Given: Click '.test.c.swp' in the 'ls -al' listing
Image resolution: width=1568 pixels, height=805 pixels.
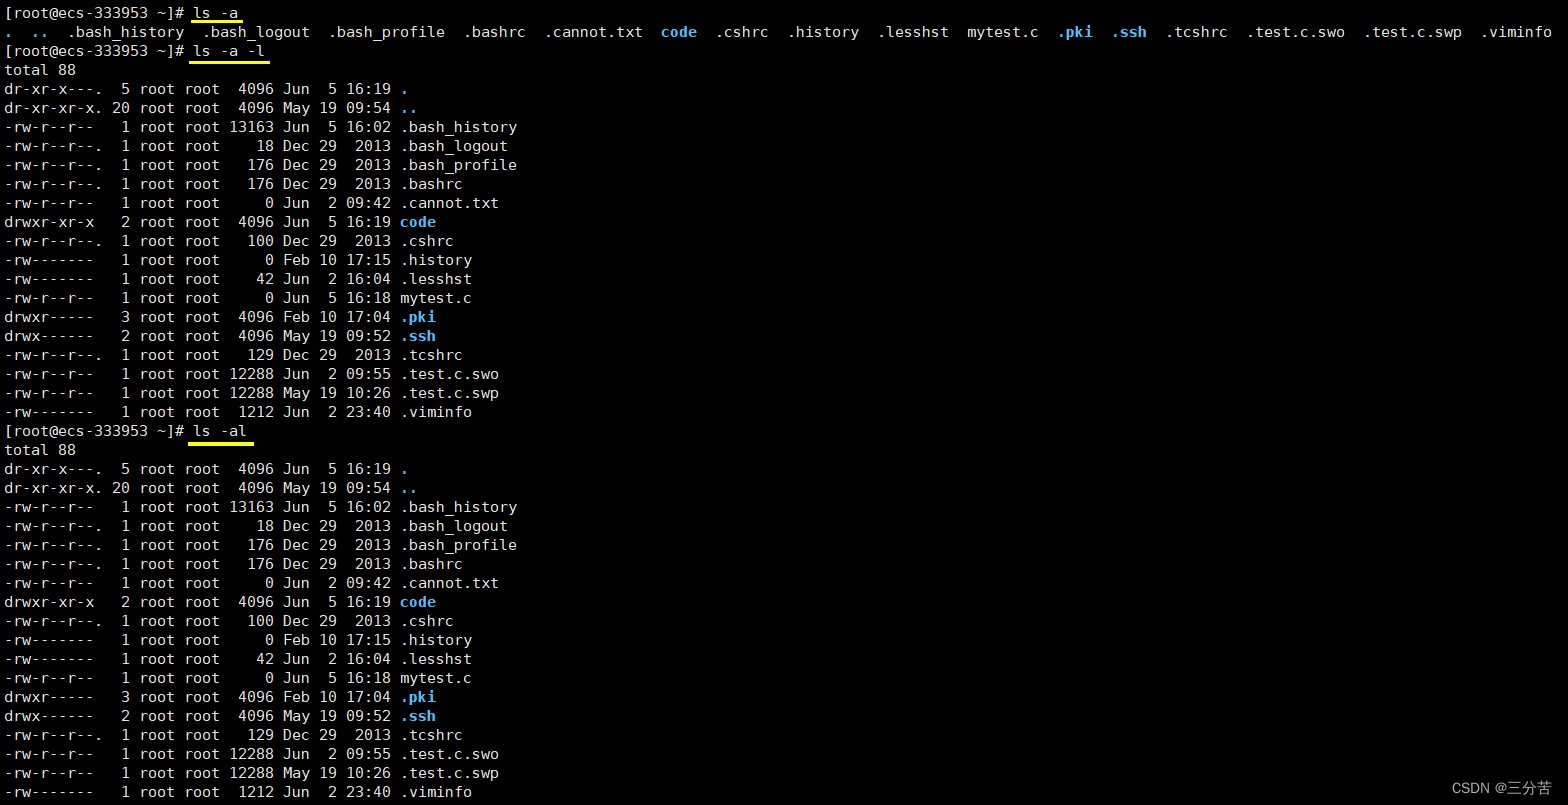Looking at the screenshot, I should click(x=450, y=773).
